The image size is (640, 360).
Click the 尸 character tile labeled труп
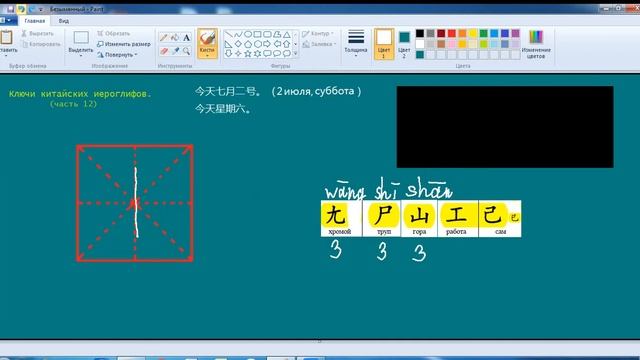[382, 218]
